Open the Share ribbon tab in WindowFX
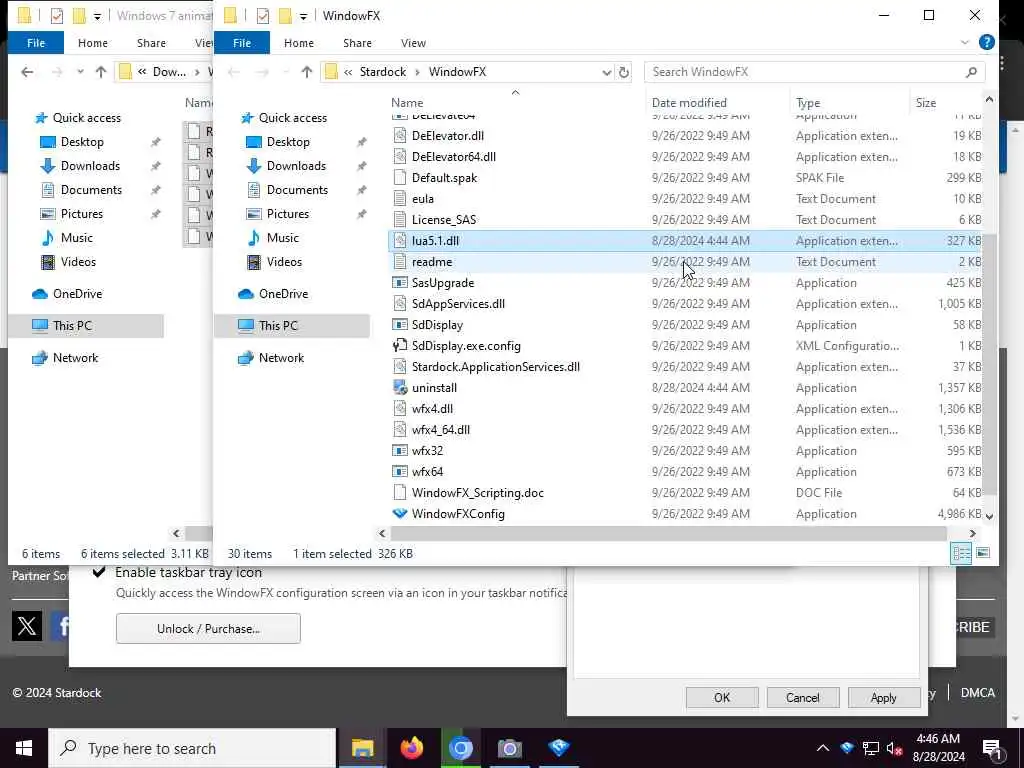Image resolution: width=1024 pixels, height=768 pixels. (x=357, y=42)
